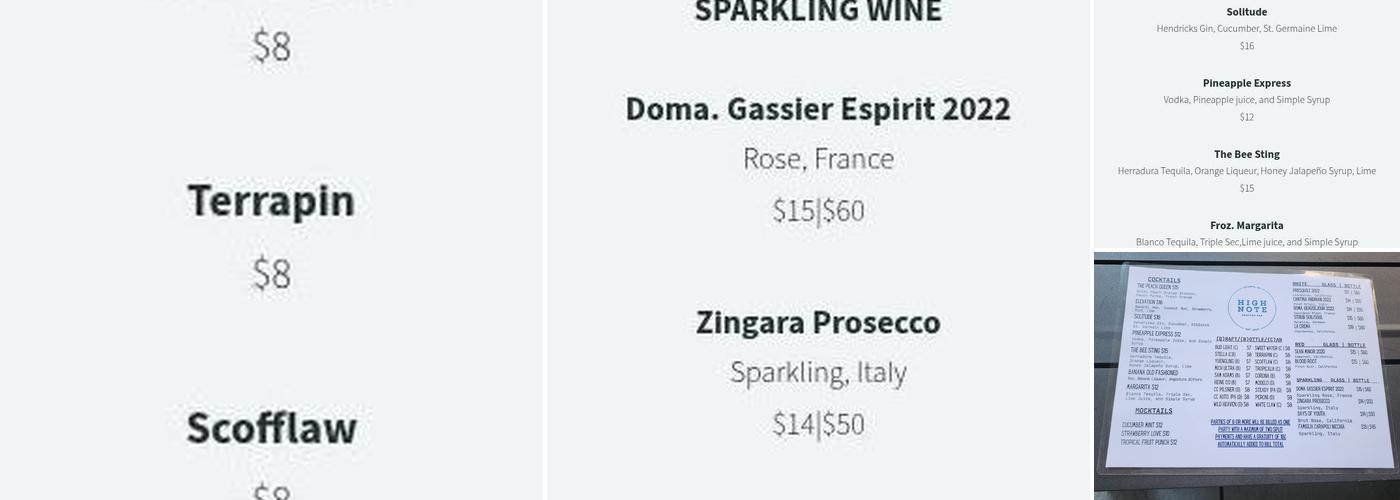Screen dimensions: 1400x500
Task: Click the $8 price under Terrapin
Action: point(271,273)
